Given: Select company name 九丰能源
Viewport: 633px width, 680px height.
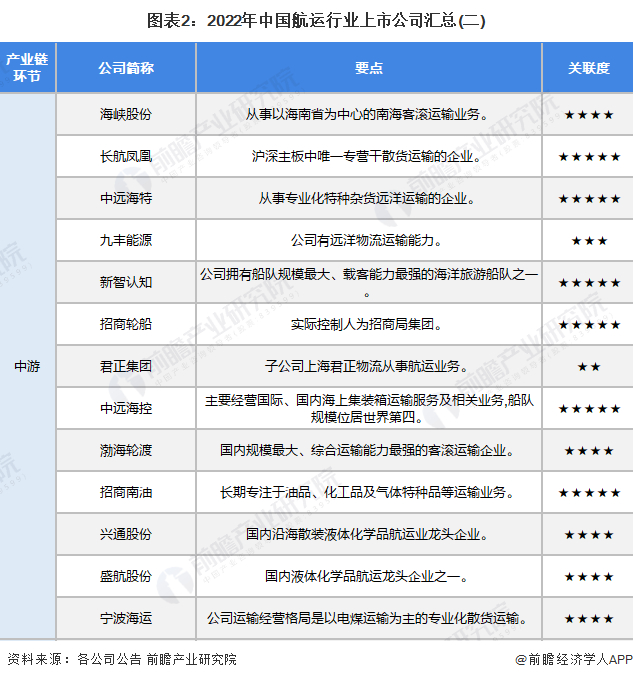Looking at the screenshot, I should click(126, 240).
